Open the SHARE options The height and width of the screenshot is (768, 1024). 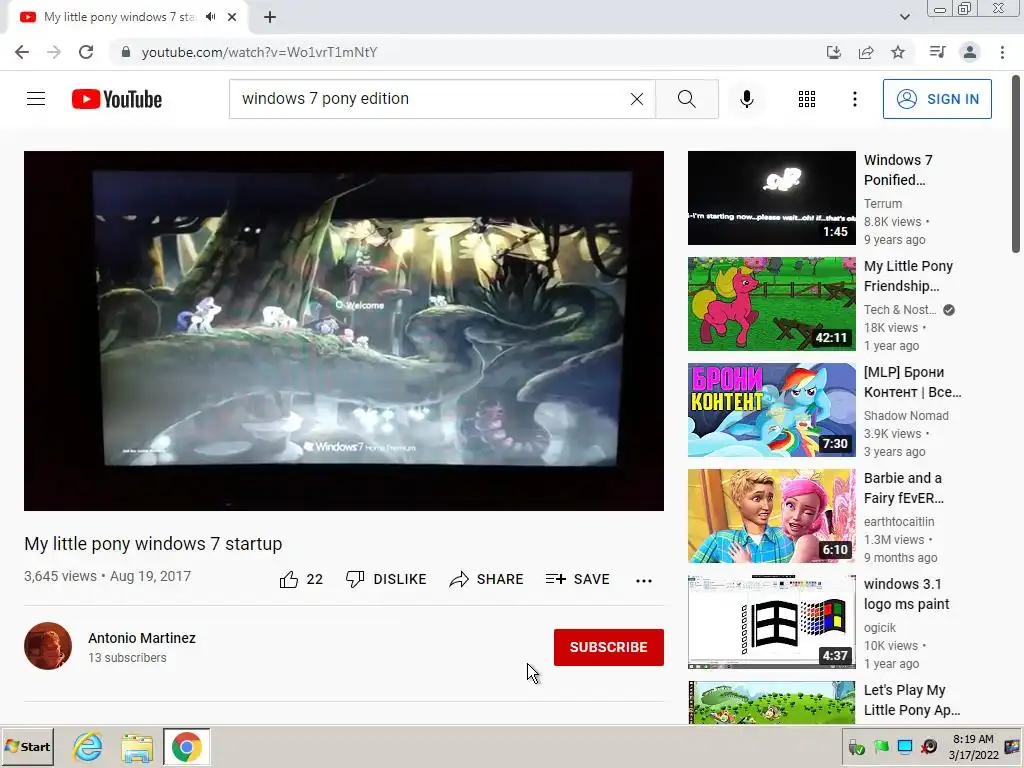pyautogui.click(x=487, y=579)
